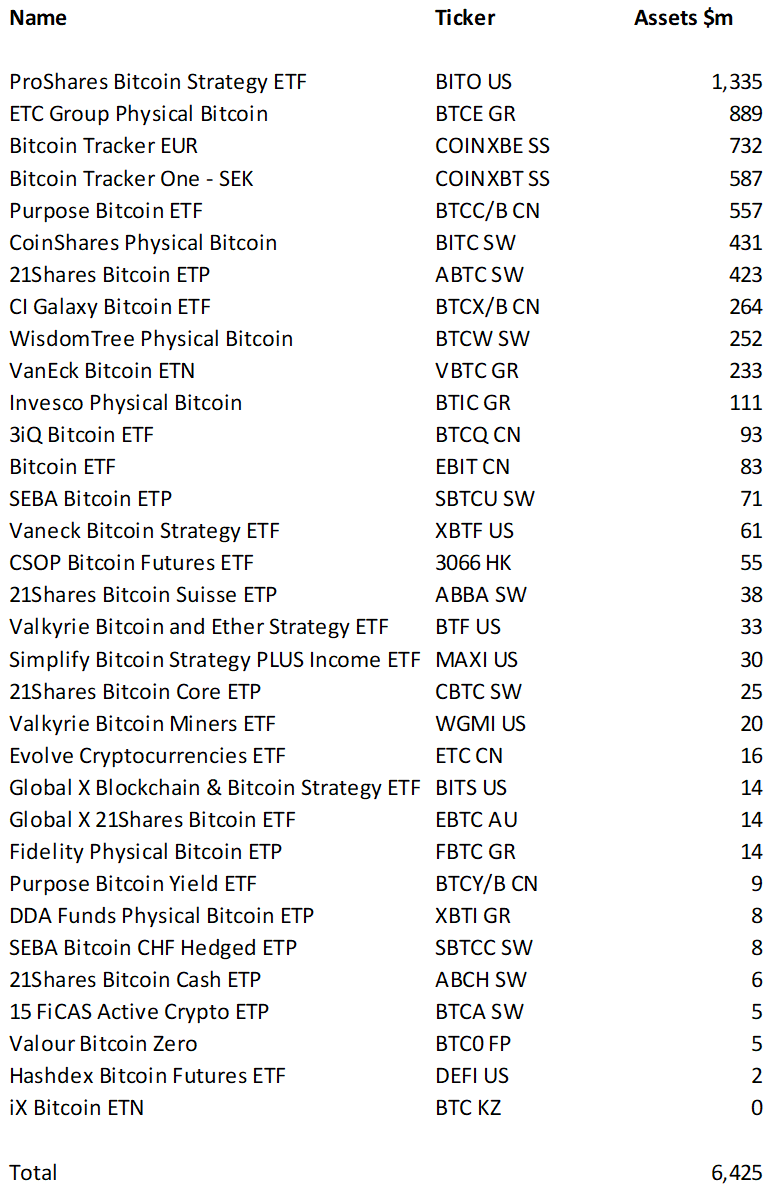
Task: Select the Purpose Bitcoin ETF name cell
Action: pos(106,211)
